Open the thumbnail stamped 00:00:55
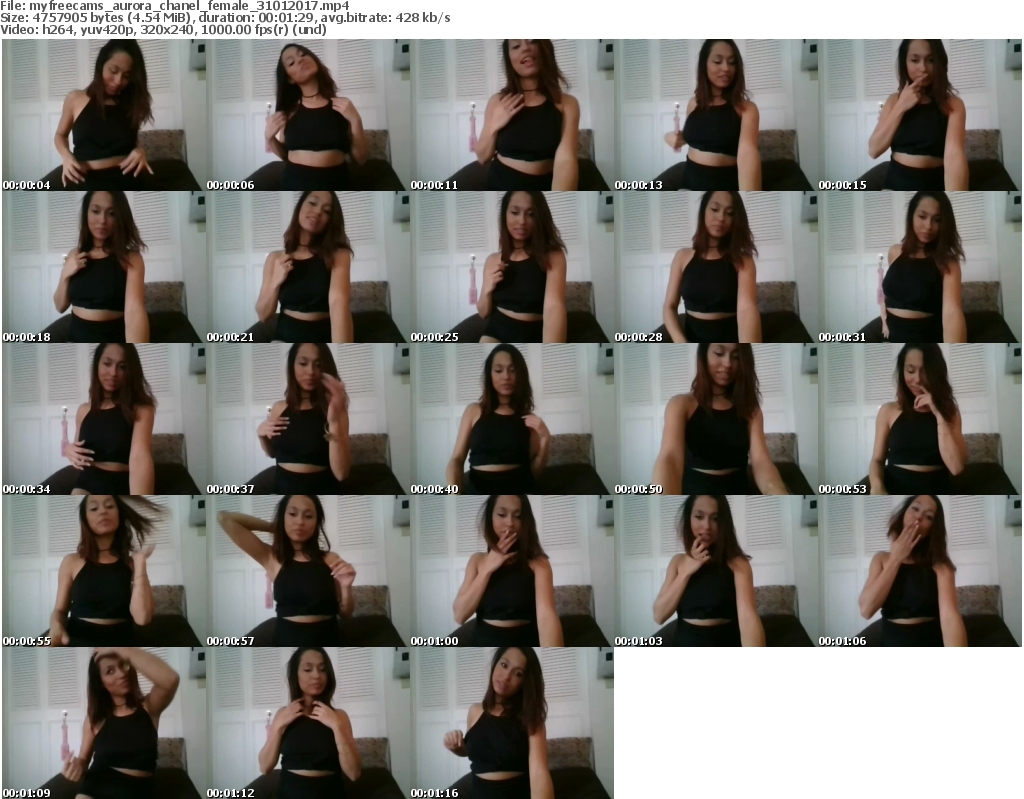 [104, 571]
